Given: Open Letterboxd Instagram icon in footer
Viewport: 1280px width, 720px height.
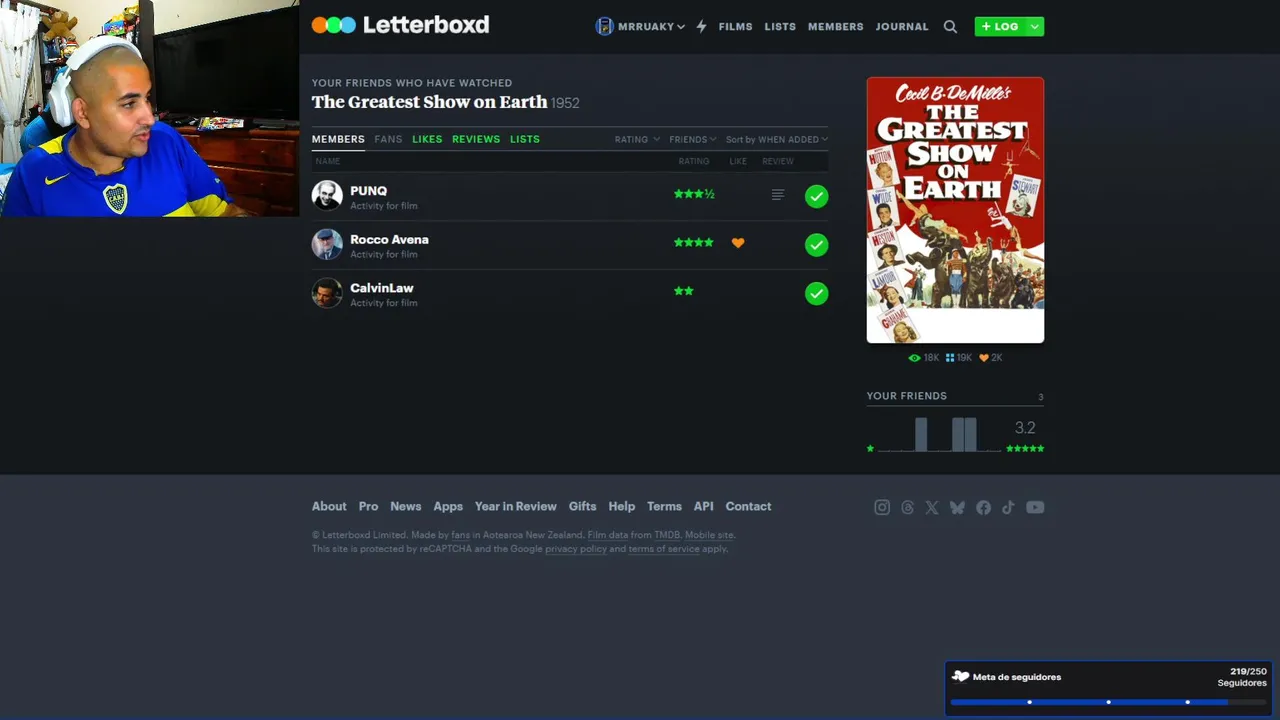Looking at the screenshot, I should click(882, 507).
